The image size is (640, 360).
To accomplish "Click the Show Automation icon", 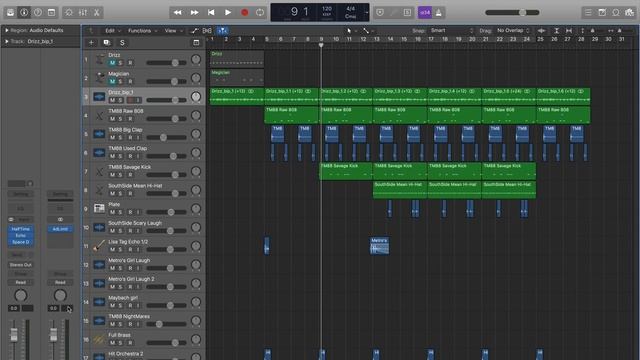I will pos(195,31).
